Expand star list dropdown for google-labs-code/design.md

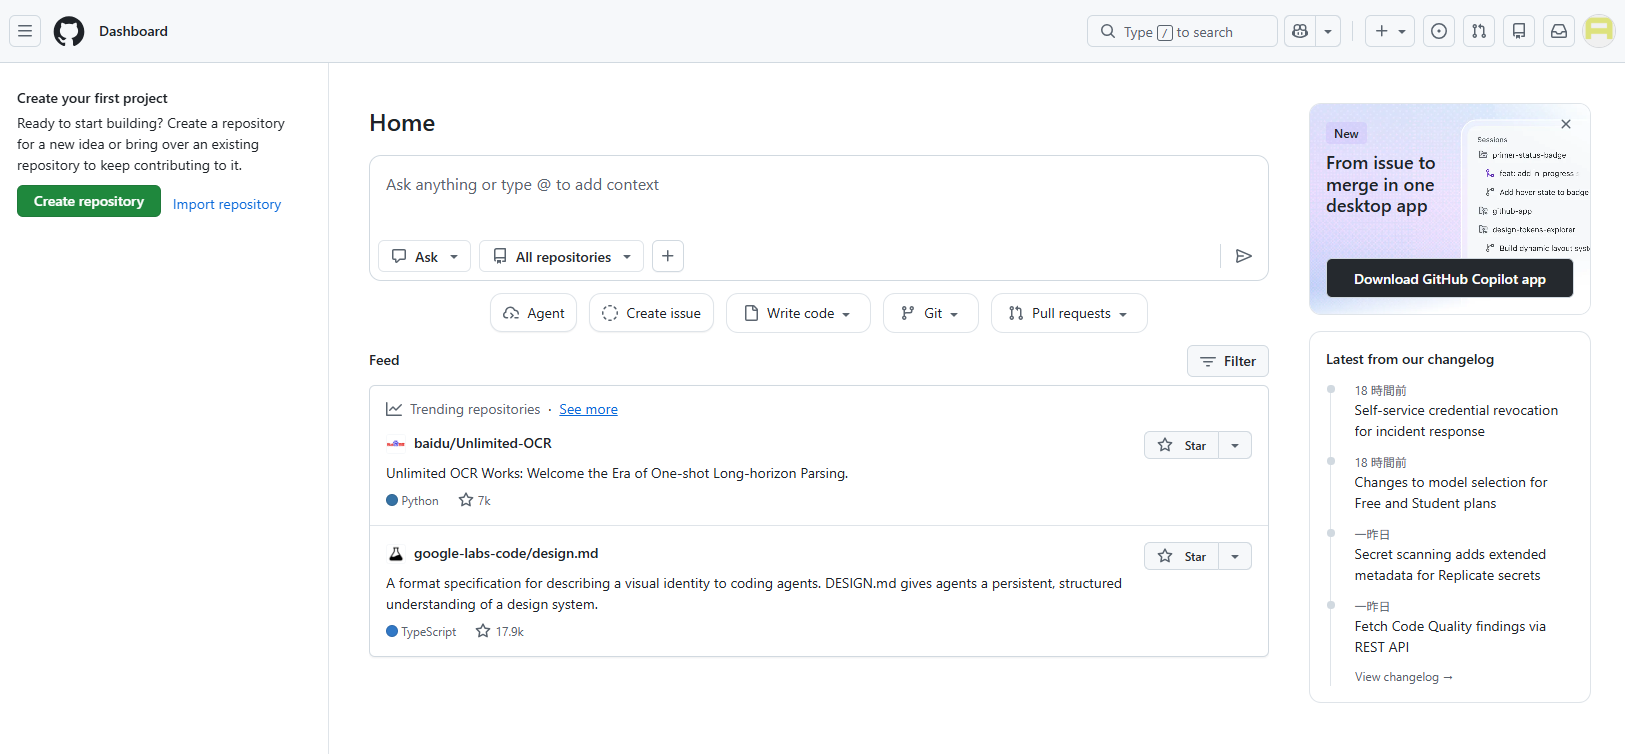1235,556
